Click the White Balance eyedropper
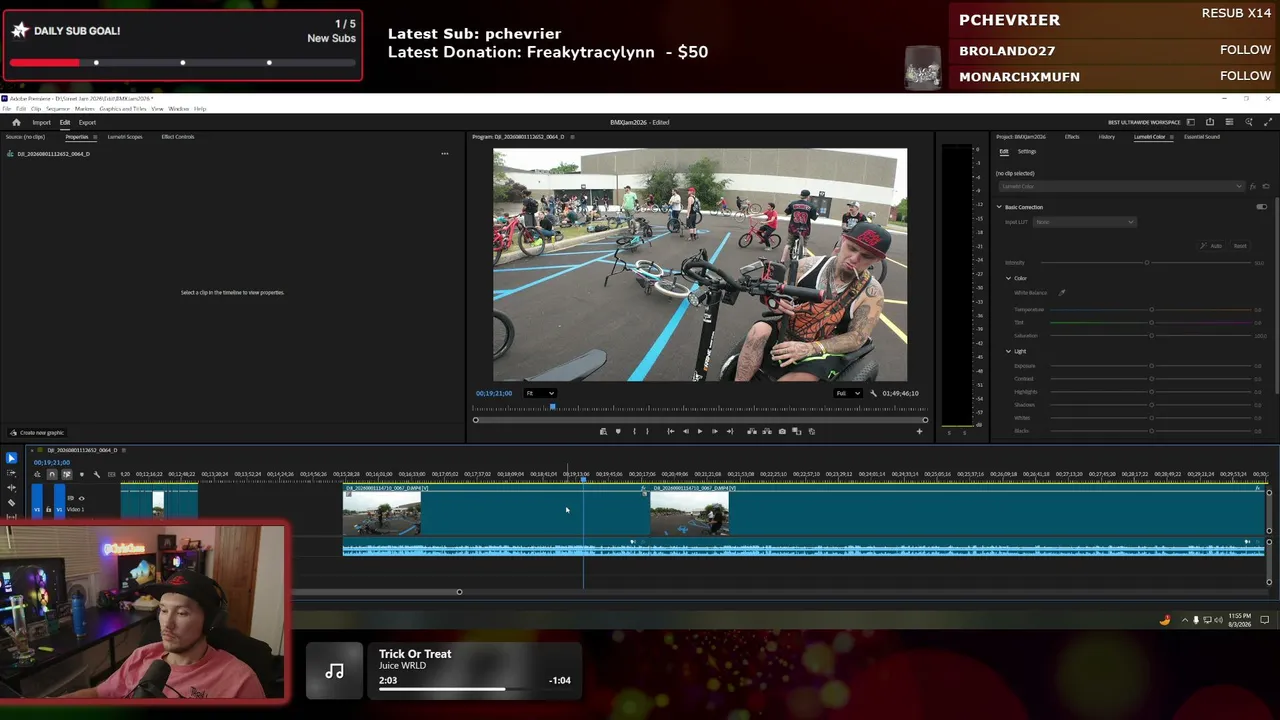This screenshot has height=720, width=1280. (1062, 293)
